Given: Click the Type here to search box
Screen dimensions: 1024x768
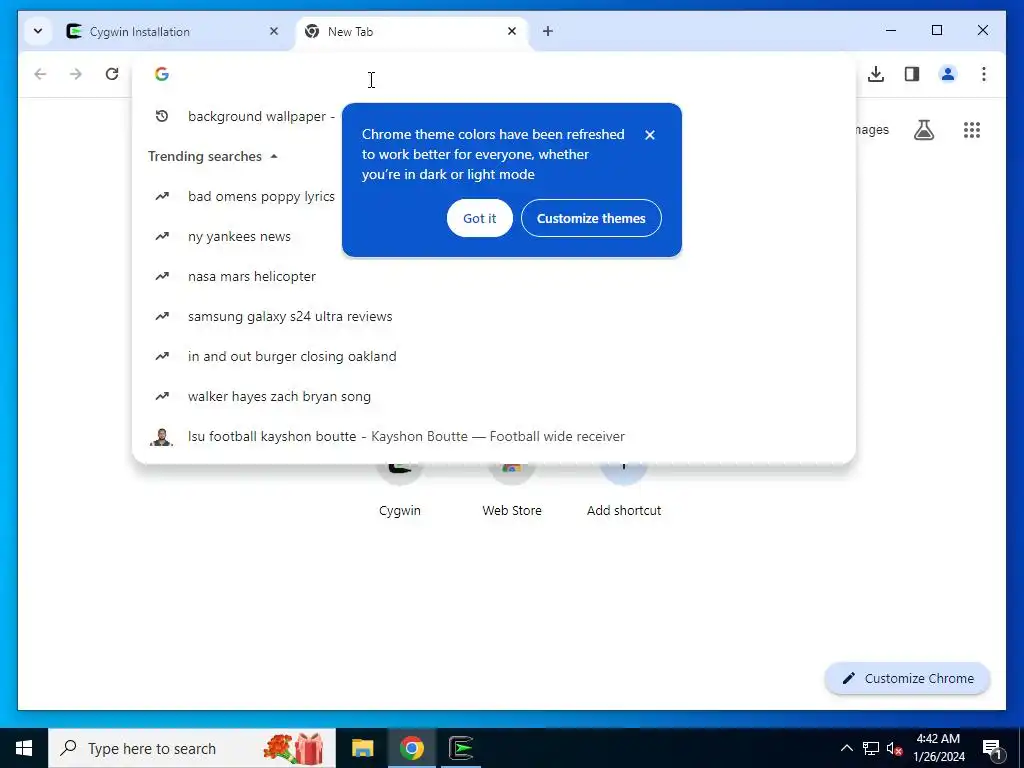Looking at the screenshot, I should point(192,748).
